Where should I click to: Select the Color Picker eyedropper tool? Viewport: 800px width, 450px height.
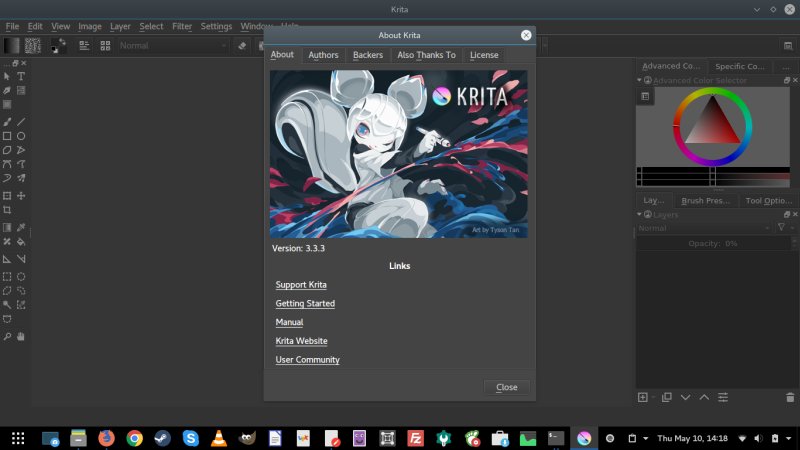[21, 228]
